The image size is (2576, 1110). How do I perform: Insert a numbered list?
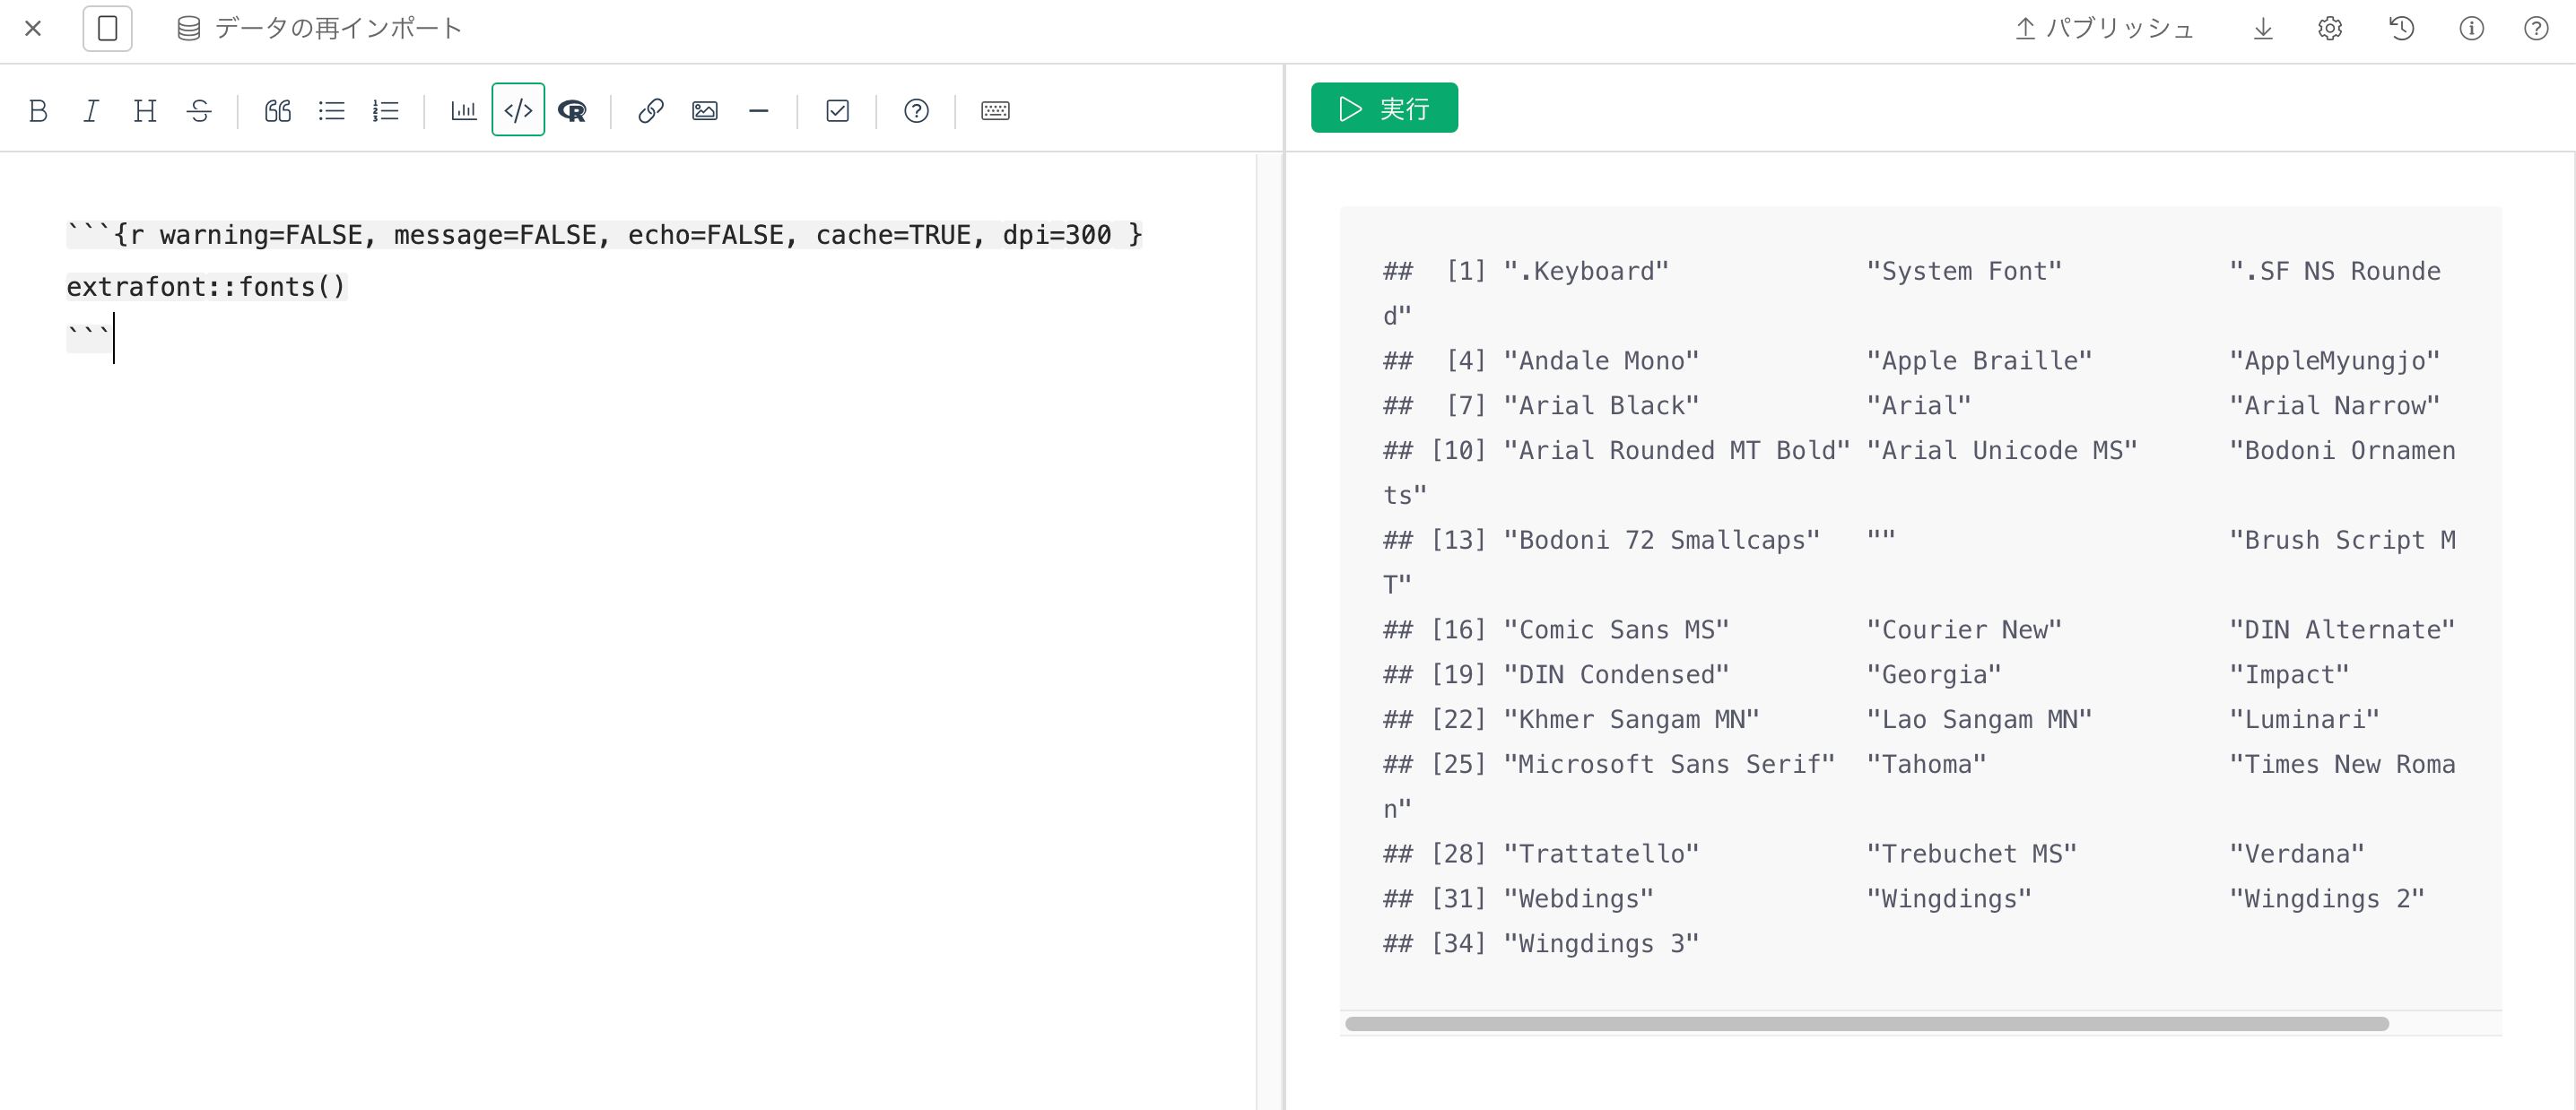pyautogui.click(x=385, y=110)
